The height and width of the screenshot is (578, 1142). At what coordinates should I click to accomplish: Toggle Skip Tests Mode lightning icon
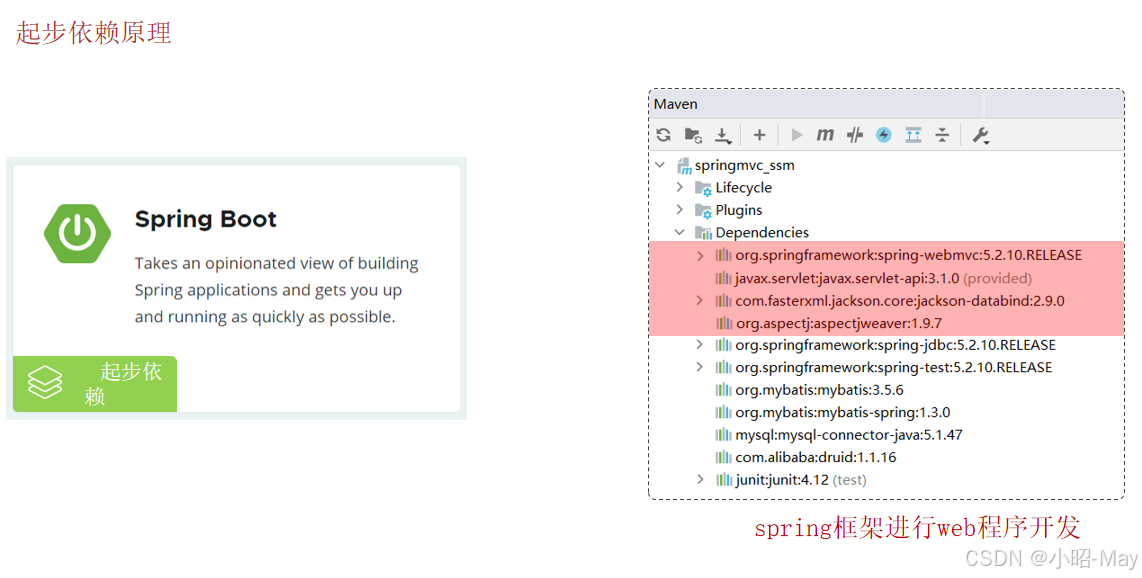883,135
